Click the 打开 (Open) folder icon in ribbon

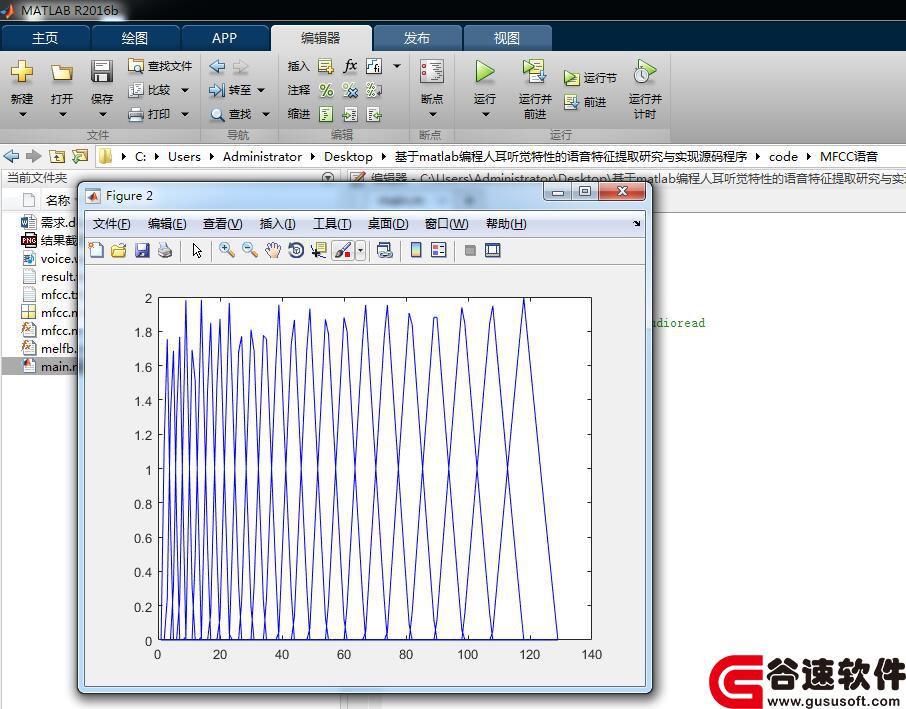[62, 72]
